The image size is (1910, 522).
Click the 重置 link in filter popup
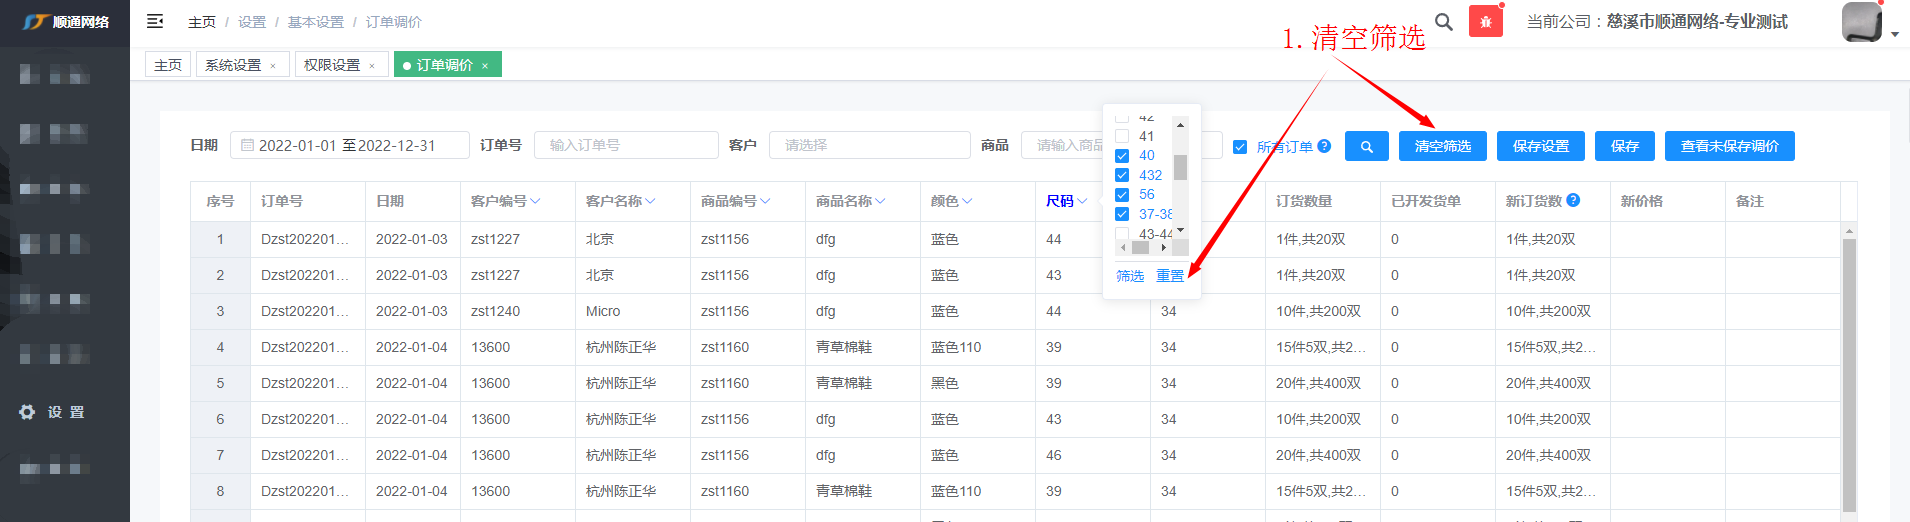click(x=1169, y=276)
